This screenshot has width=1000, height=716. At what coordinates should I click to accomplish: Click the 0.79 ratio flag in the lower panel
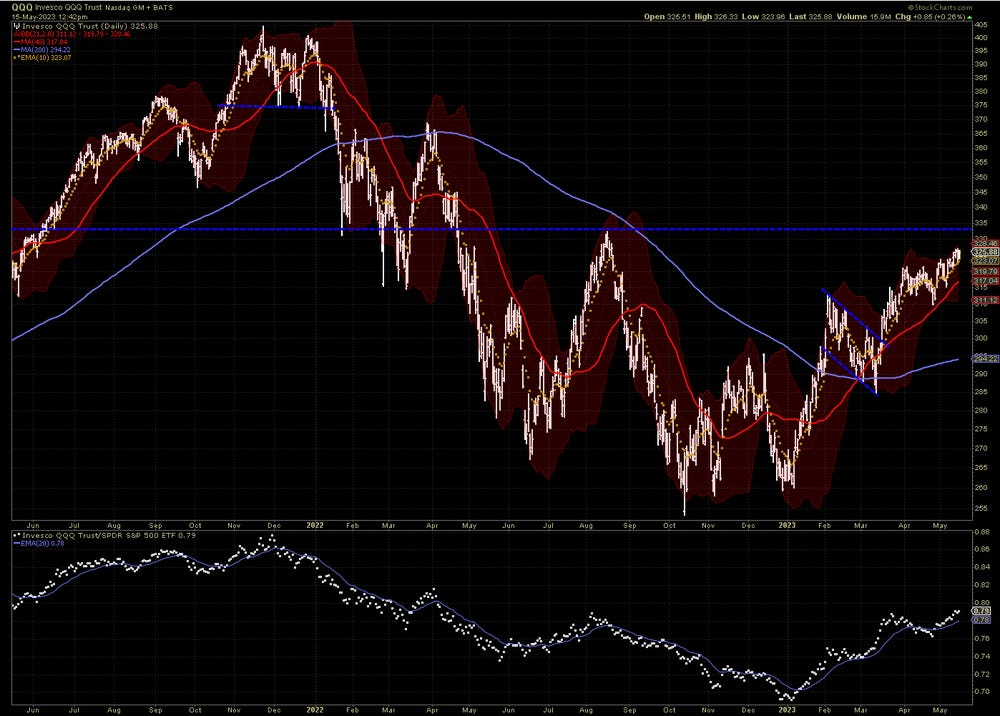tap(982, 611)
